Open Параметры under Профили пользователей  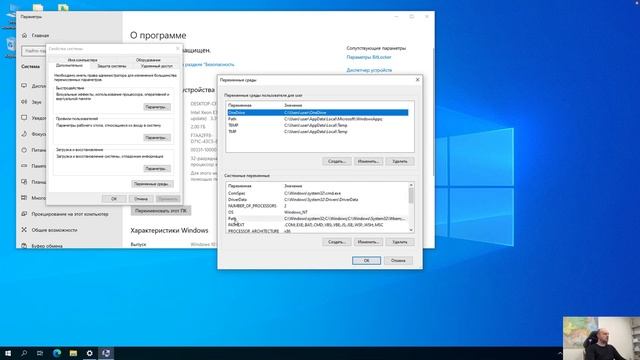157,138
